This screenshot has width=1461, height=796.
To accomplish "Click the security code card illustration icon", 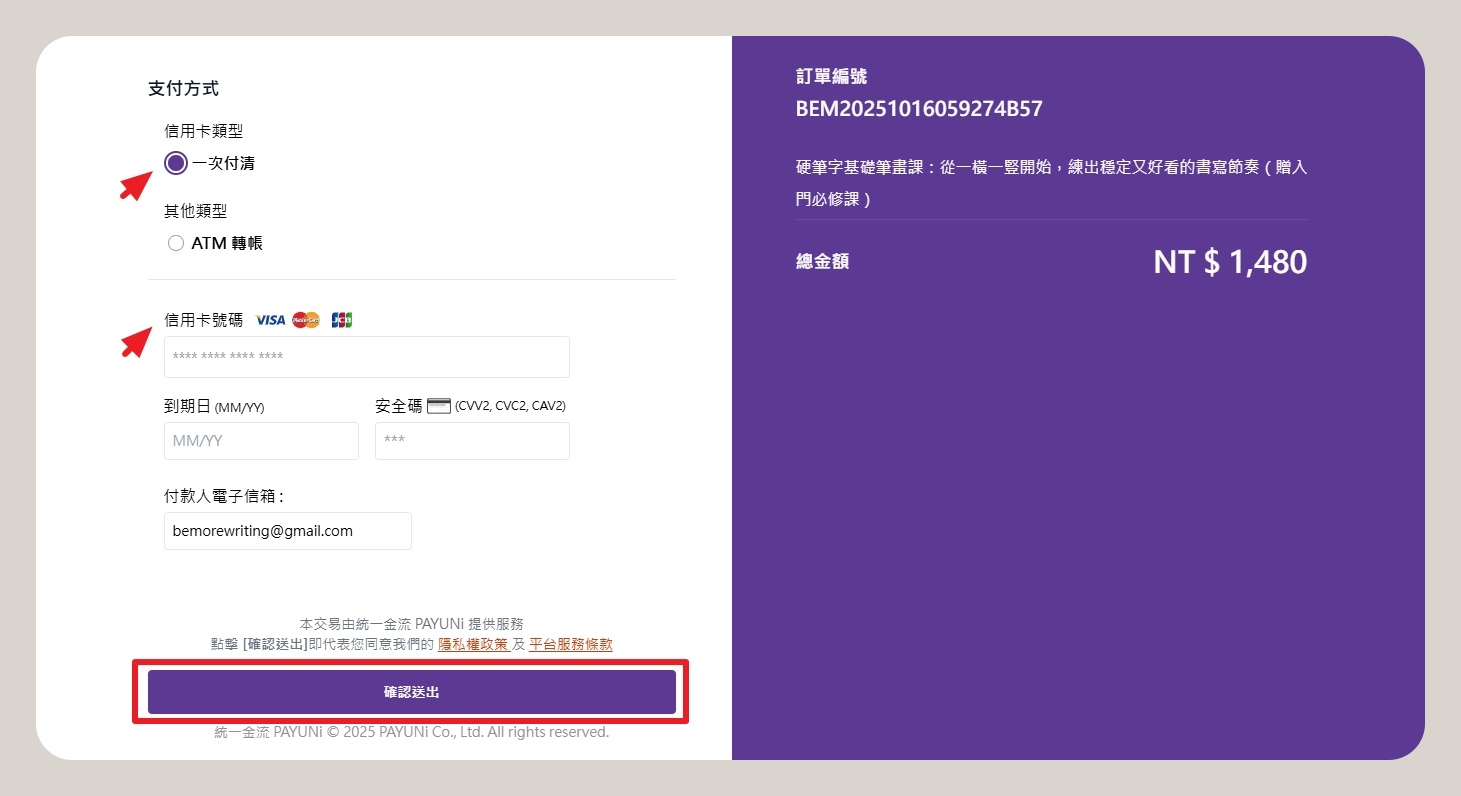I will (x=440, y=405).
